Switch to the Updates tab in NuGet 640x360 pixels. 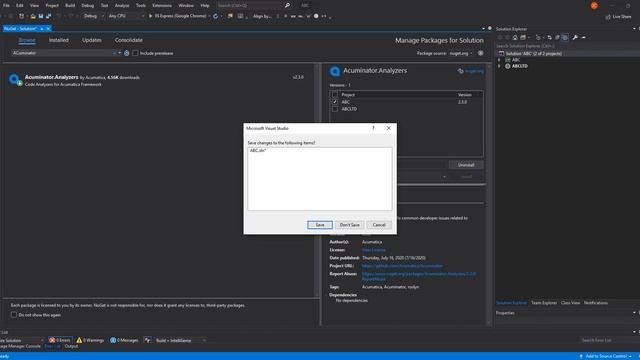click(92, 40)
